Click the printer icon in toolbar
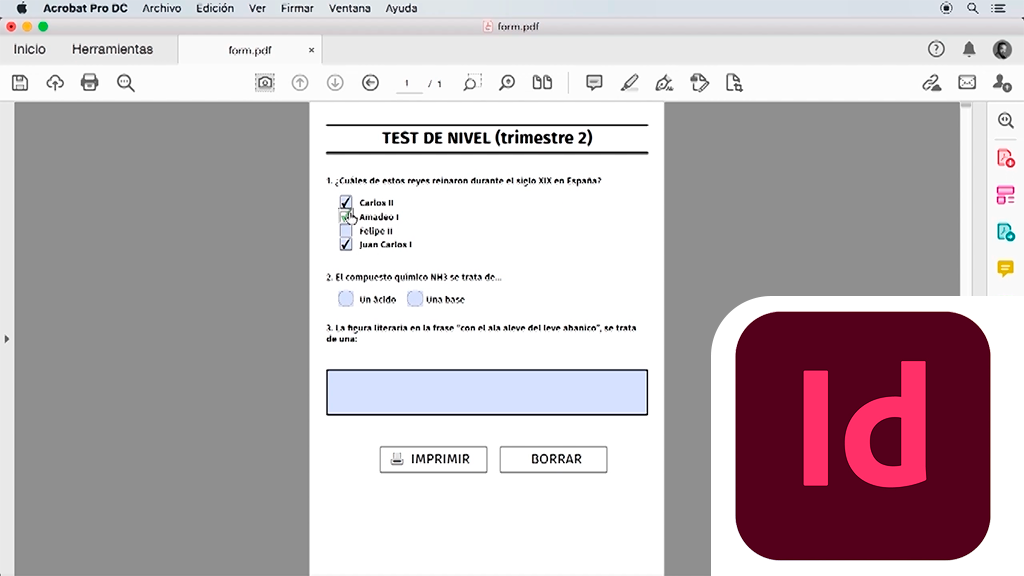 point(90,83)
